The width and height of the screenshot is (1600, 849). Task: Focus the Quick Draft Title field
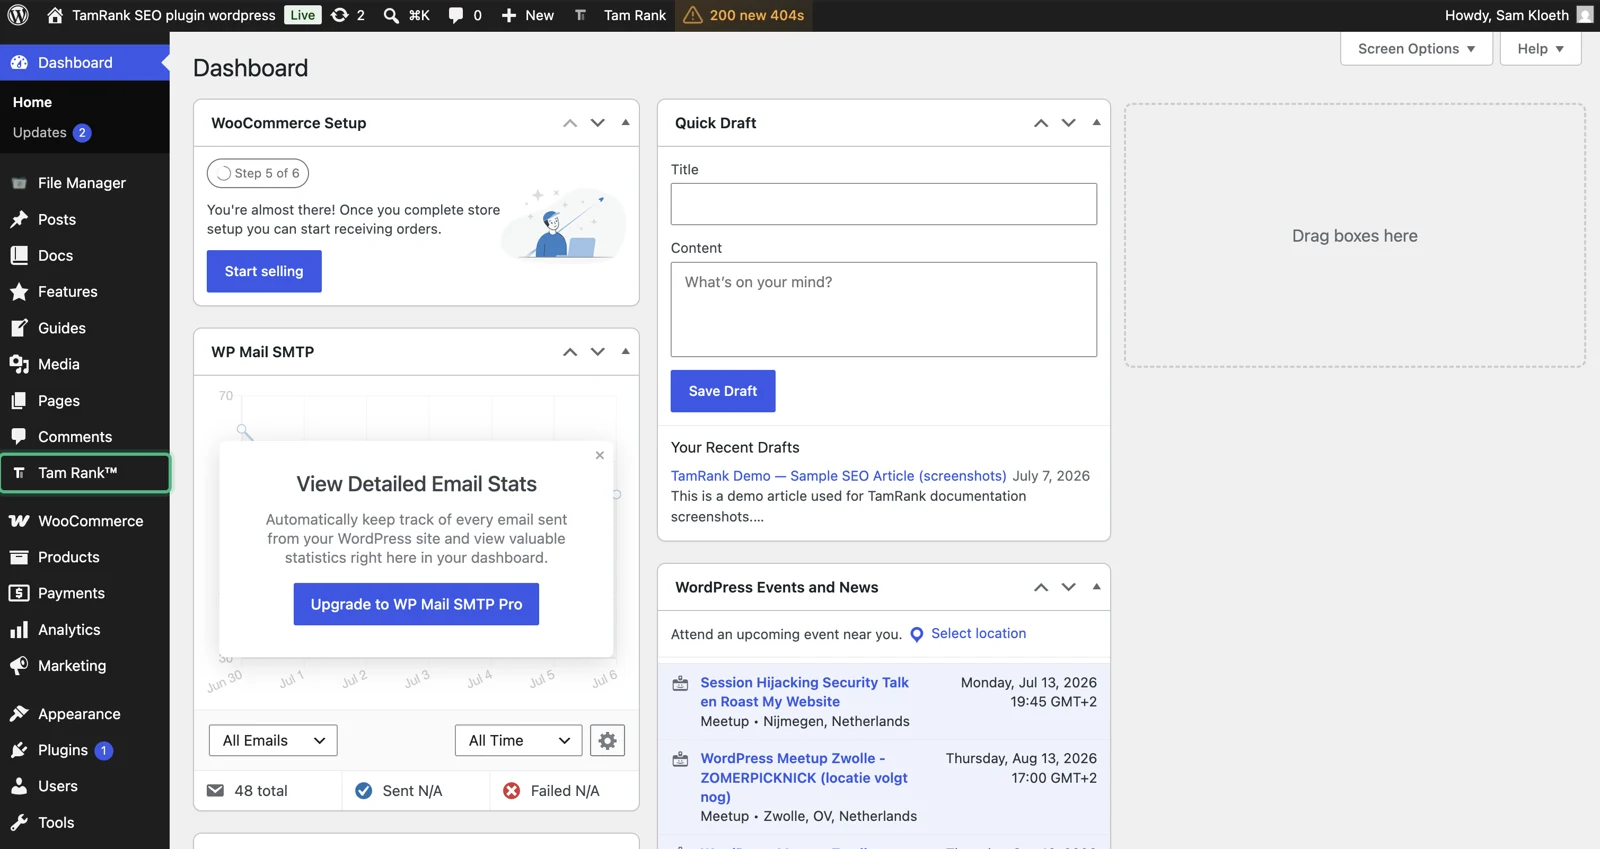(884, 204)
